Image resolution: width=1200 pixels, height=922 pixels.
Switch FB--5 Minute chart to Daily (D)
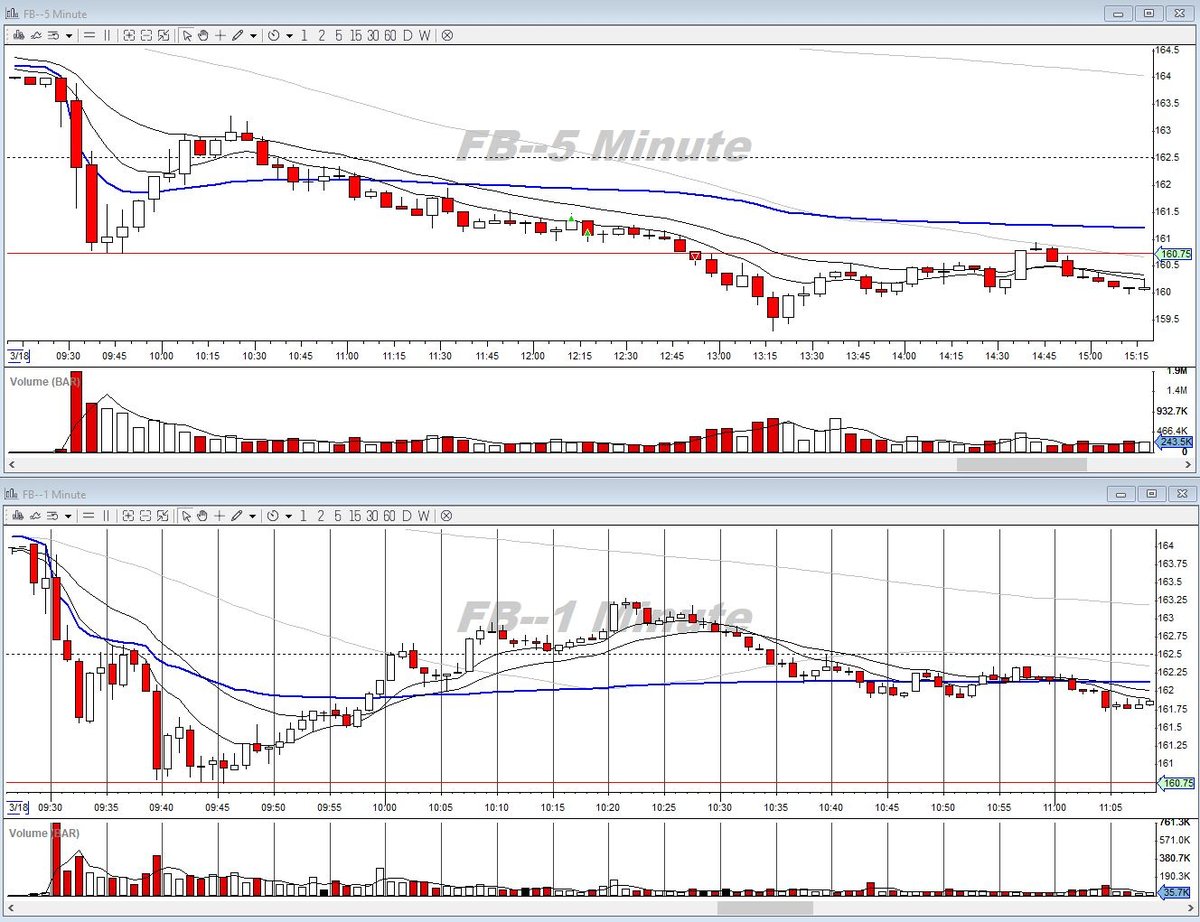(407, 35)
